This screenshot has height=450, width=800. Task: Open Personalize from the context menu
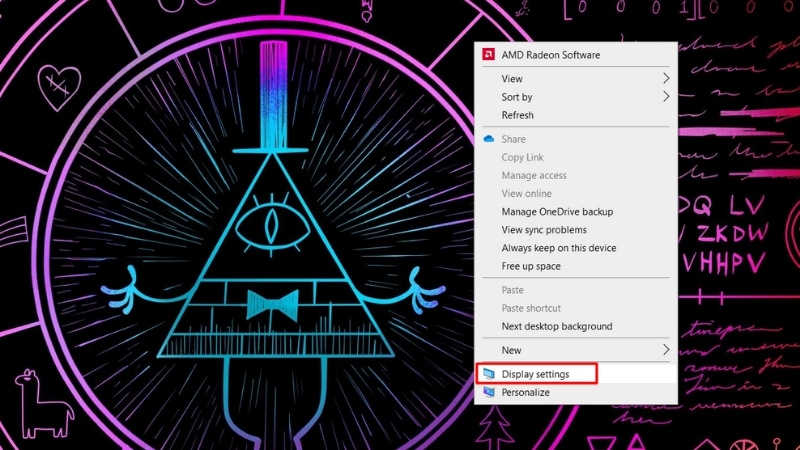576,392
